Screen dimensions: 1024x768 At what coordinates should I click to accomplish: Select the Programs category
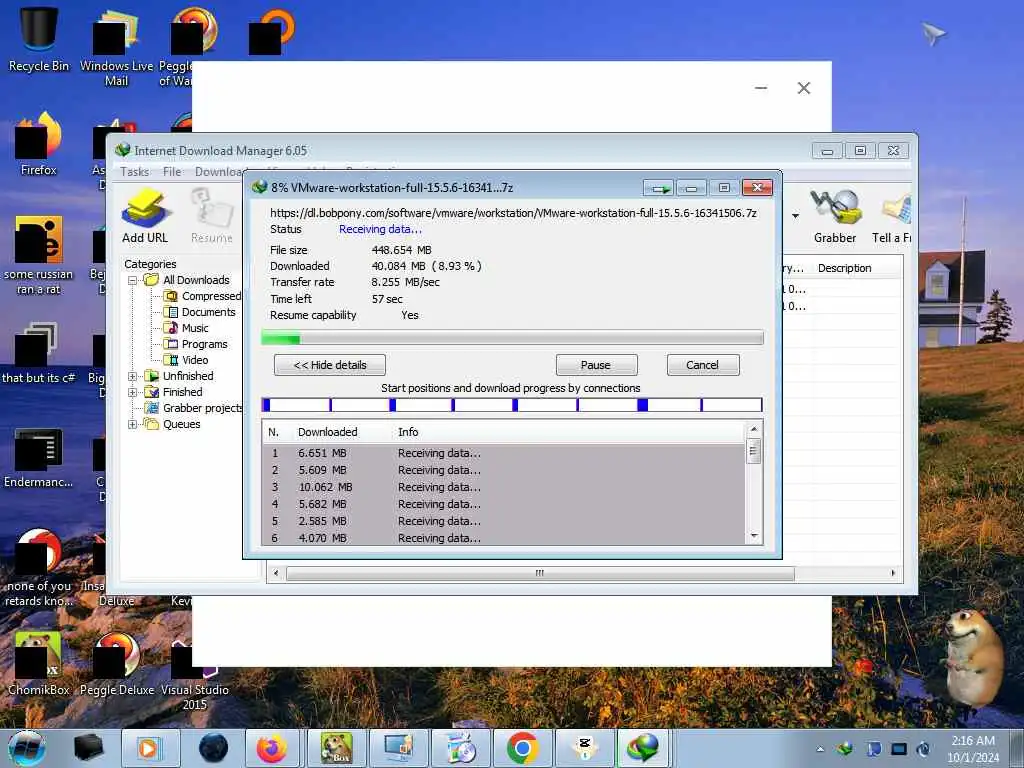coord(196,344)
